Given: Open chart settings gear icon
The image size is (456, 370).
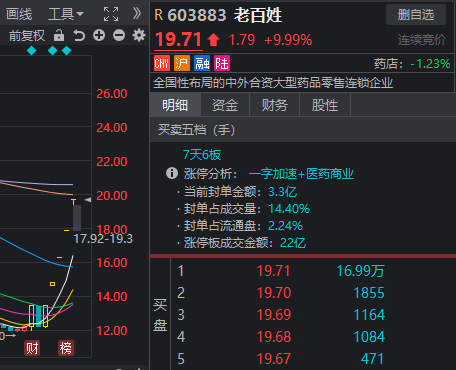Looking at the screenshot, I should pos(139,35).
